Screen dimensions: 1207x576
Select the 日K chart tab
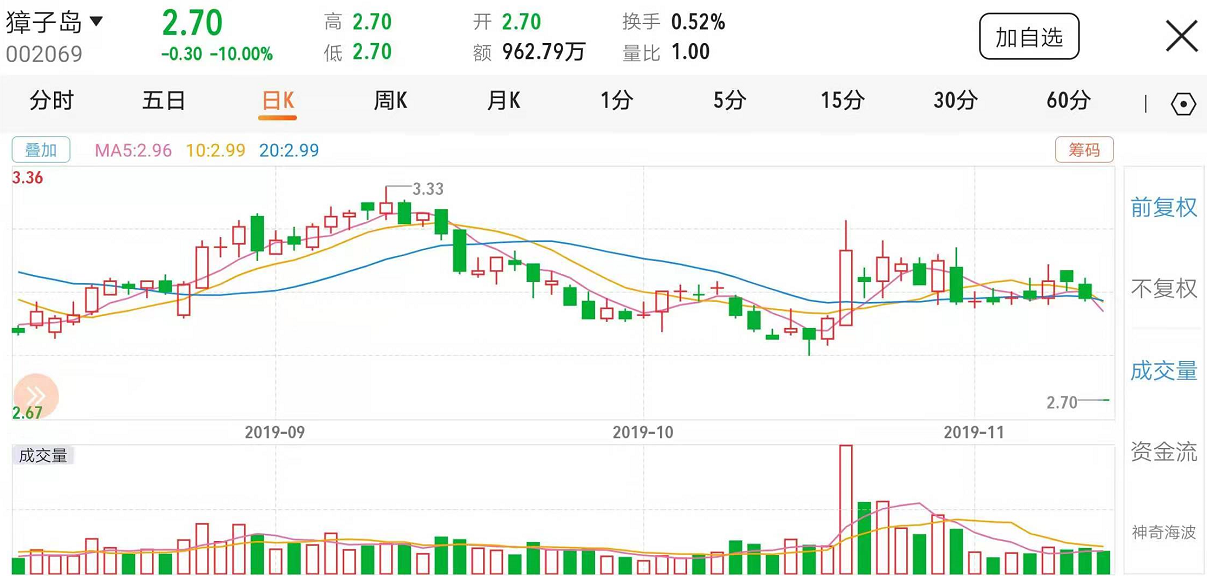277,100
